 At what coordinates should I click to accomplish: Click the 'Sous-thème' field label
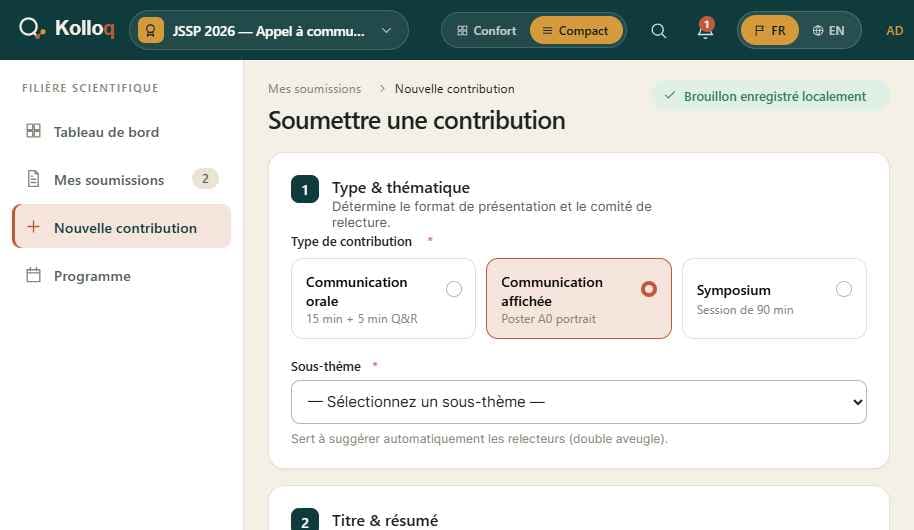tap(325, 366)
